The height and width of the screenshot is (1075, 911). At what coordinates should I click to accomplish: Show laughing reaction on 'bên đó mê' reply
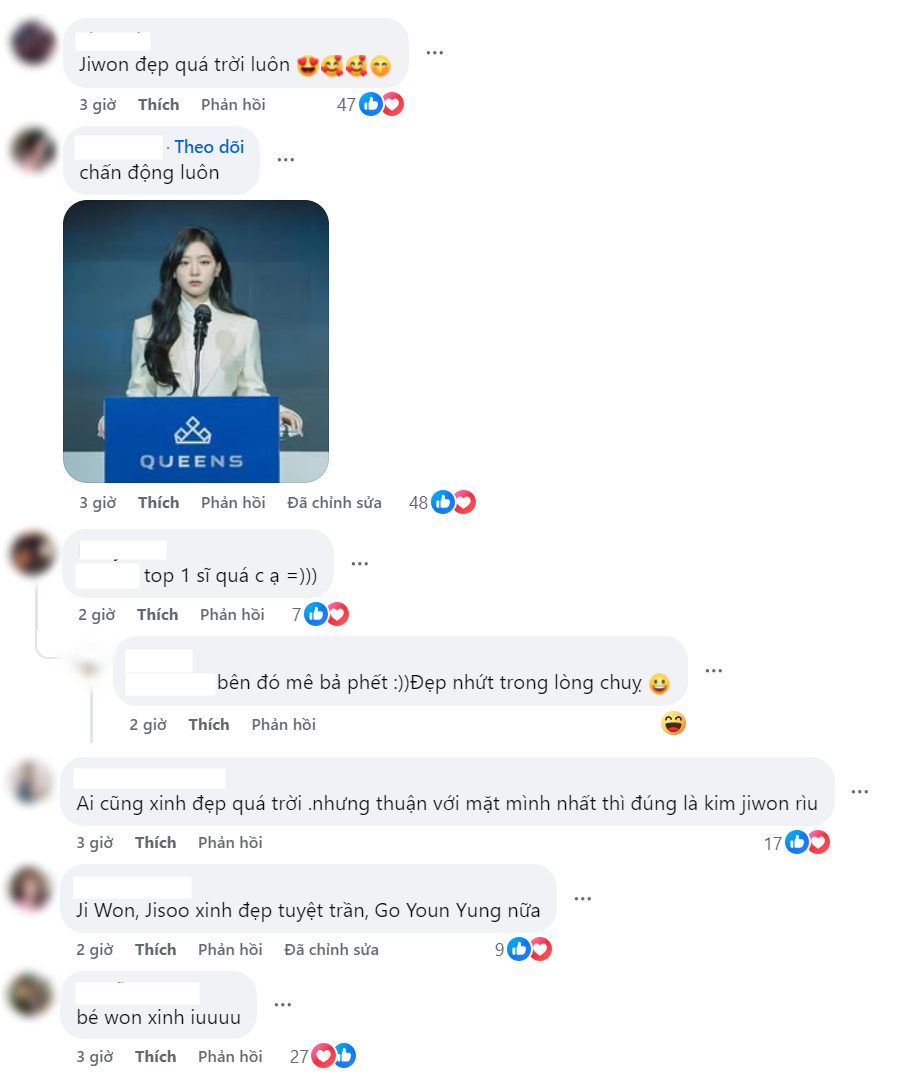(x=673, y=723)
